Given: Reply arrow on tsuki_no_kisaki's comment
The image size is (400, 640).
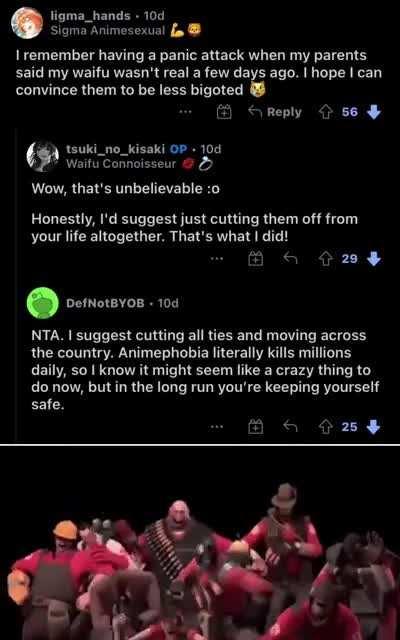Looking at the screenshot, I should tap(290, 258).
